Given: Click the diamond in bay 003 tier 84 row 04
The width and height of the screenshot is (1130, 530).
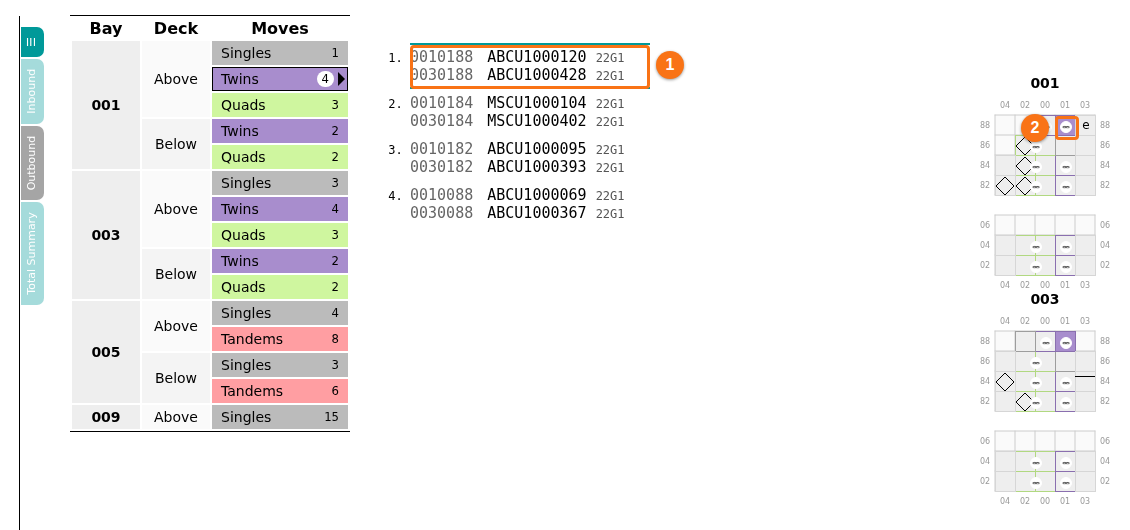Looking at the screenshot, I should point(1005,382).
